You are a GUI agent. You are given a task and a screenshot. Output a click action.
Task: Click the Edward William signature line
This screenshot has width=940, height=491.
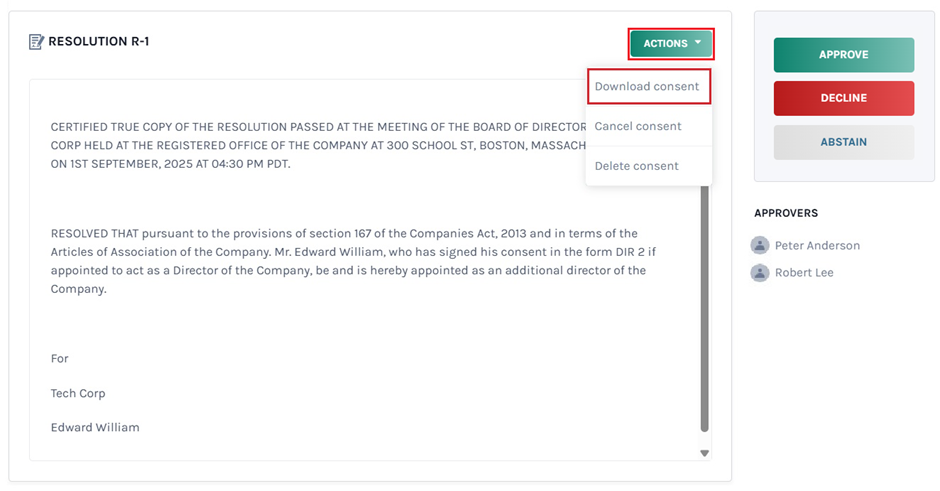[95, 427]
